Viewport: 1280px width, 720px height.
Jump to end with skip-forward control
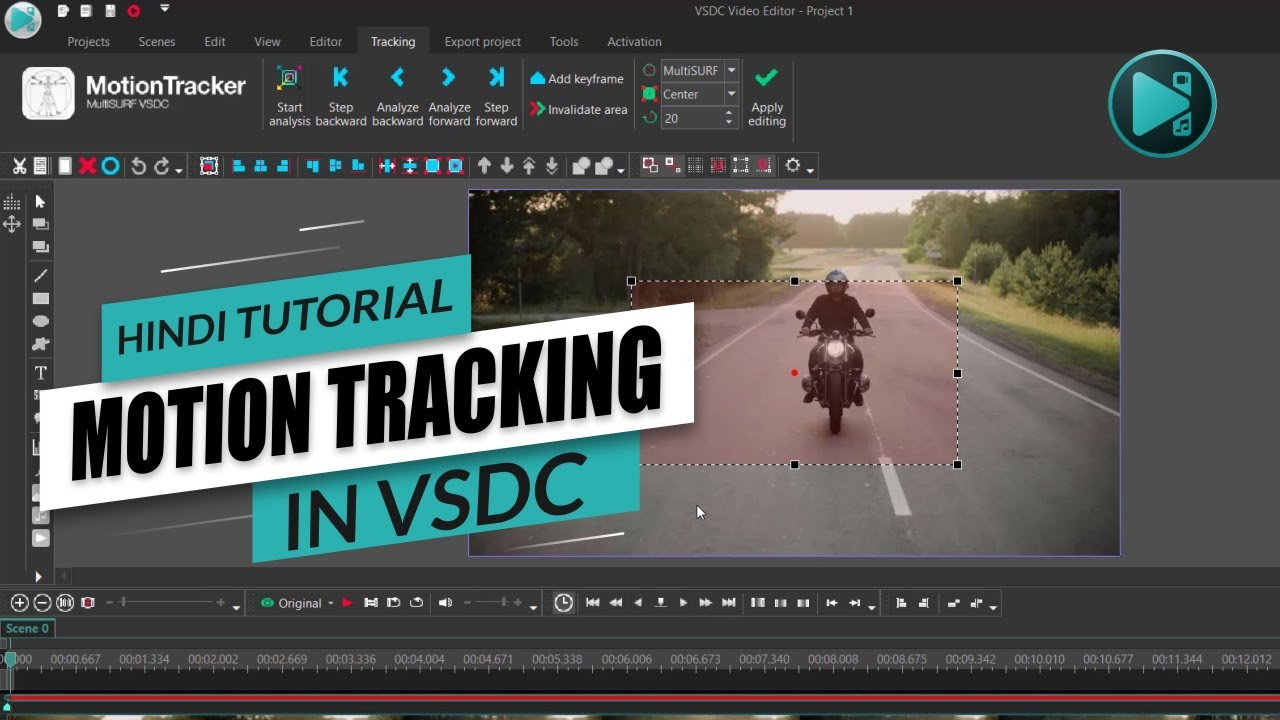click(x=728, y=603)
